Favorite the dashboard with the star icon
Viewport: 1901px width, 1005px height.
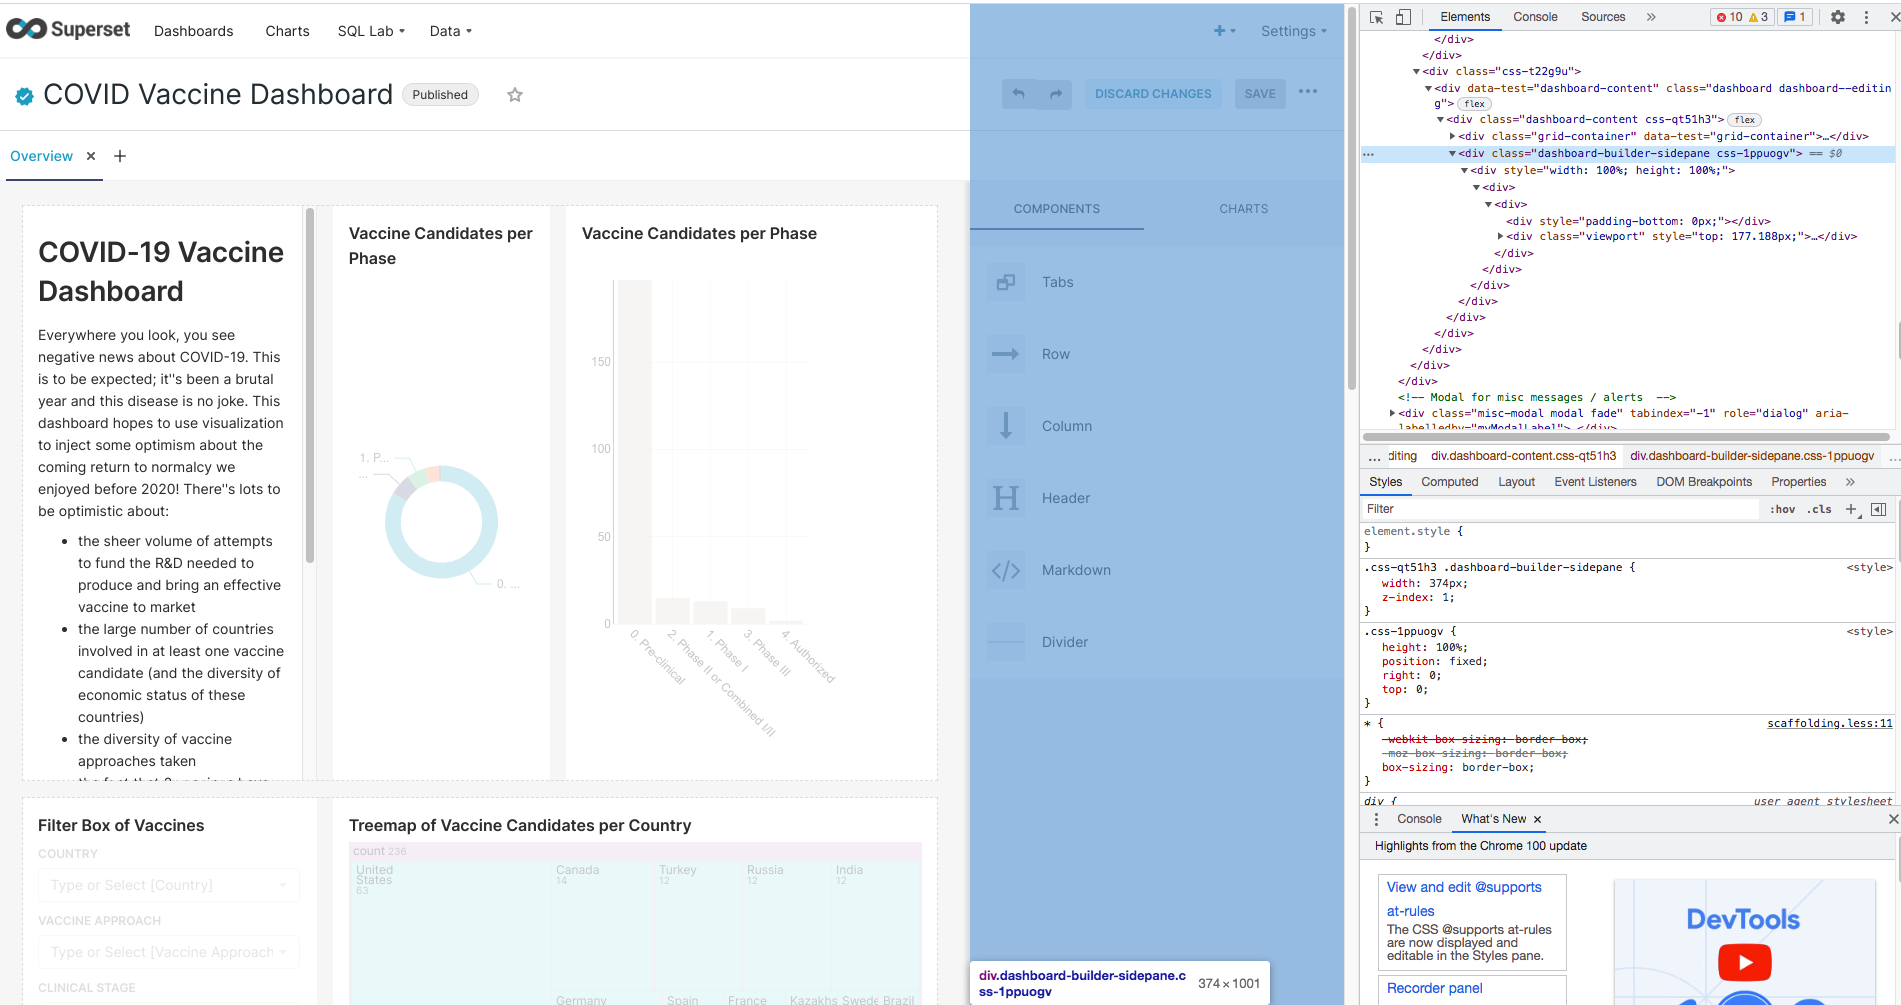[515, 95]
